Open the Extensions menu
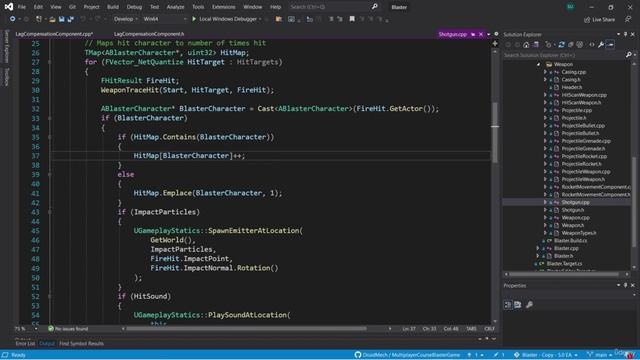Screen dimensions: 640x360 223,7
